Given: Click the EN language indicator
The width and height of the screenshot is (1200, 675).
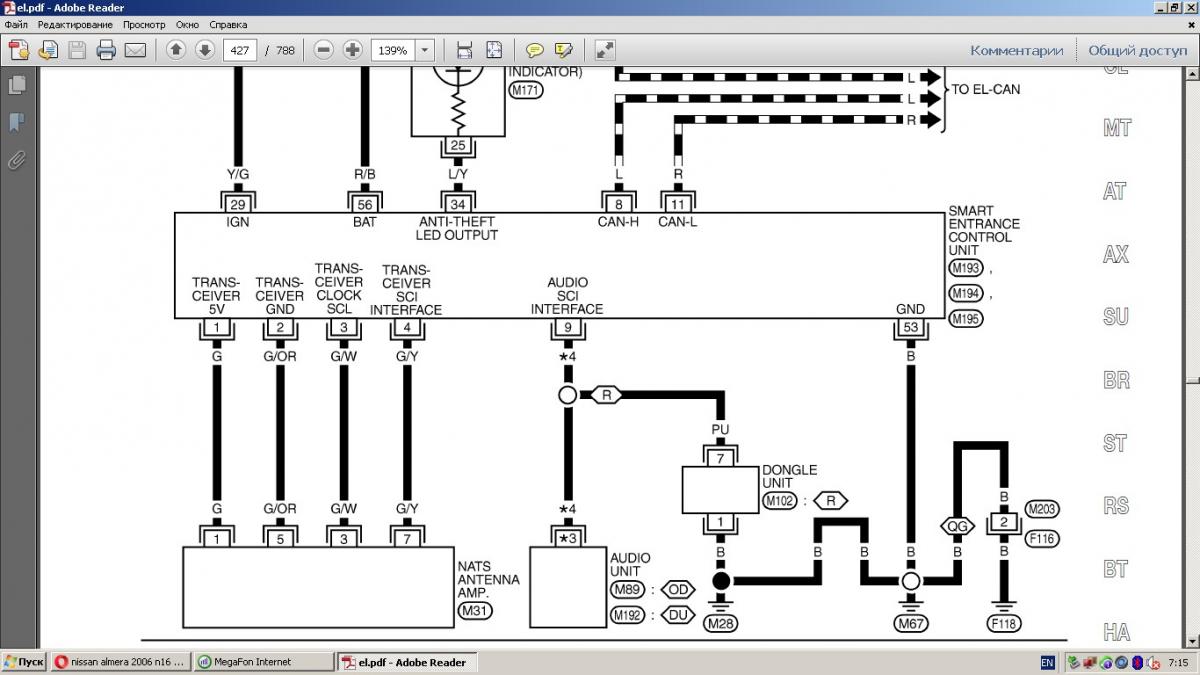Looking at the screenshot, I should tap(1047, 662).
